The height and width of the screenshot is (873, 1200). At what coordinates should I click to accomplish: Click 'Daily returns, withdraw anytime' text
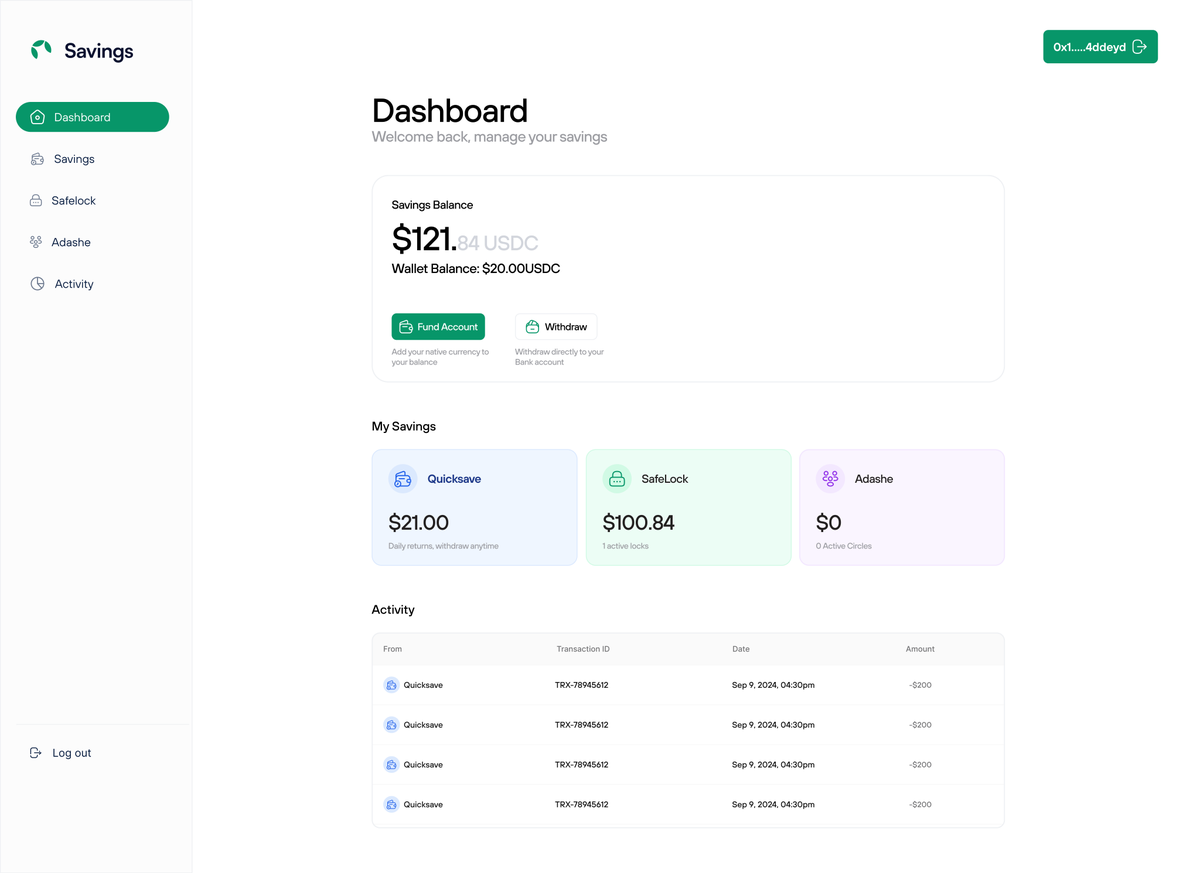click(x=443, y=546)
